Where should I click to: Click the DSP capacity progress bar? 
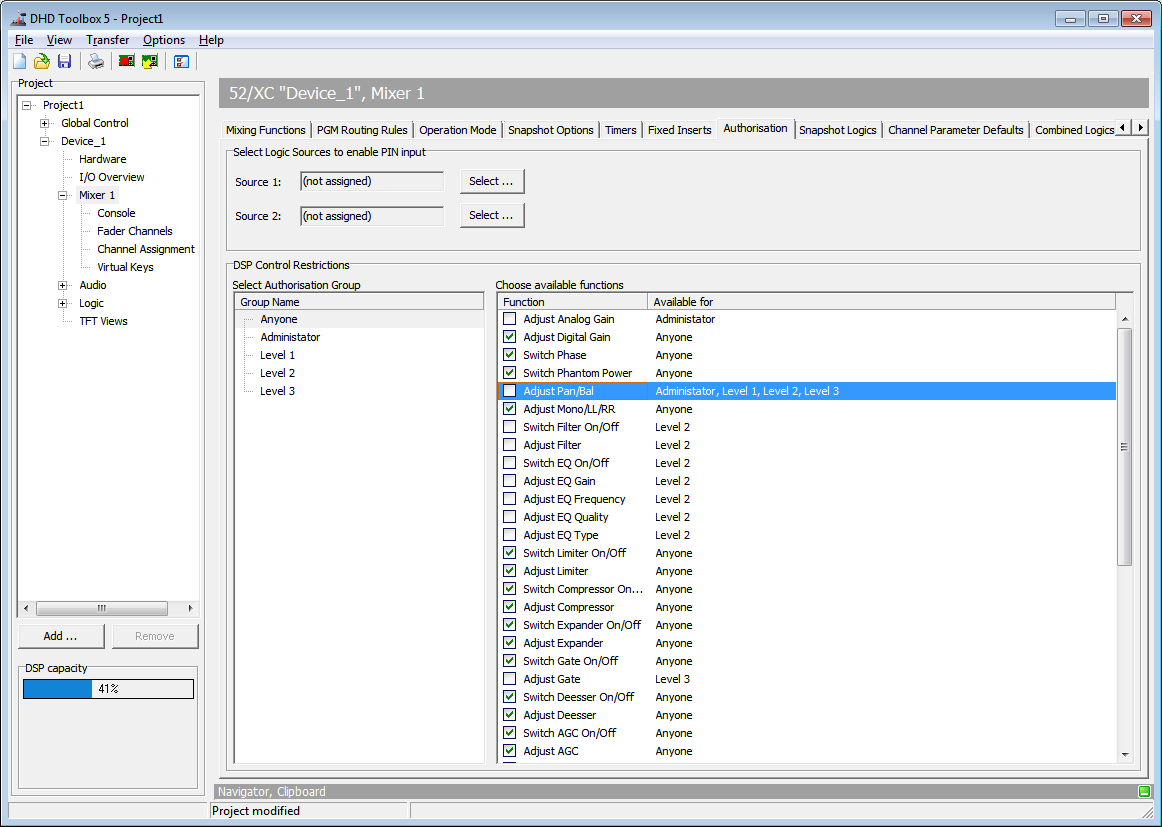pos(108,689)
